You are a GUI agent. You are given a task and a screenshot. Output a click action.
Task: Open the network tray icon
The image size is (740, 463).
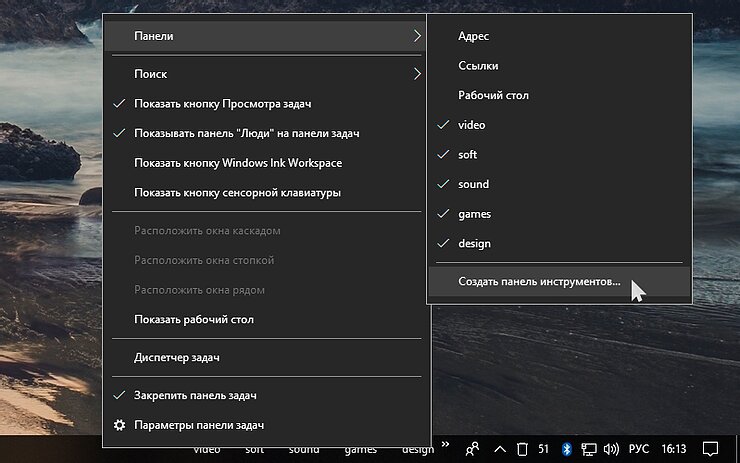point(589,449)
